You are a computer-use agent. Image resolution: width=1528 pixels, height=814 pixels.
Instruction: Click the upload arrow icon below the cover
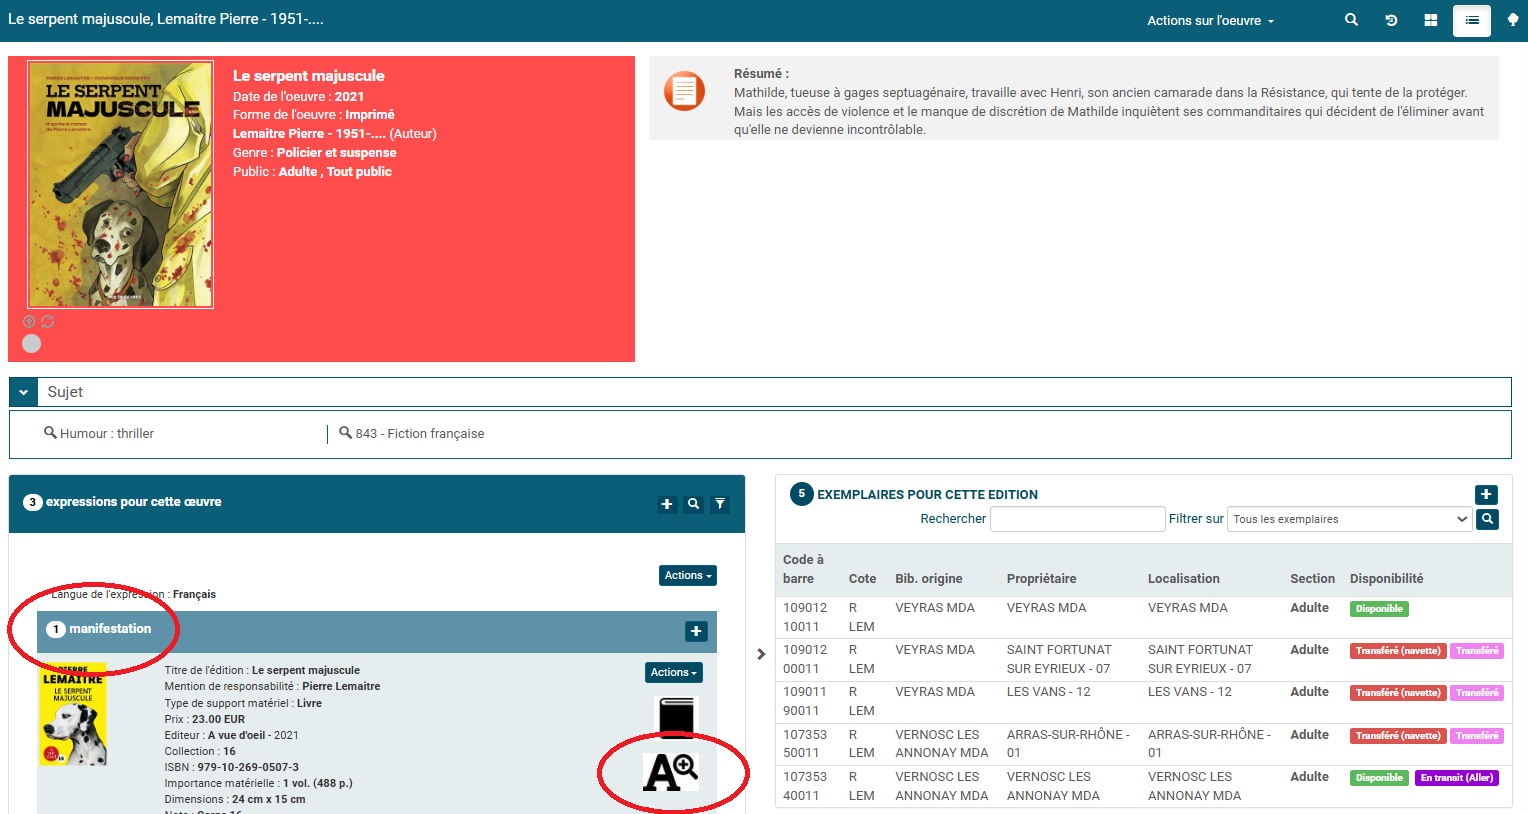coord(29,322)
